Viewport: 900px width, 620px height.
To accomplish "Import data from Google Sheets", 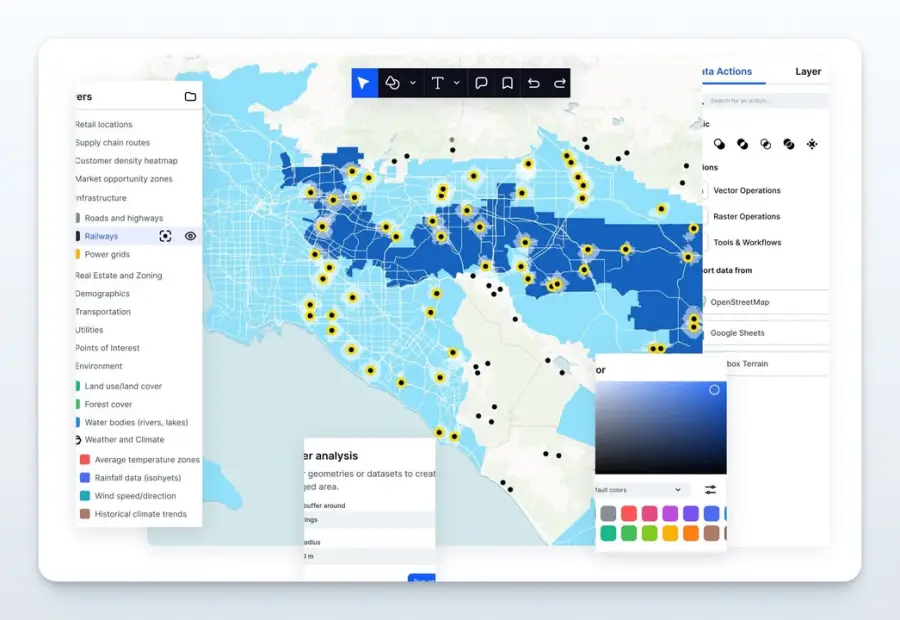I will (x=766, y=333).
